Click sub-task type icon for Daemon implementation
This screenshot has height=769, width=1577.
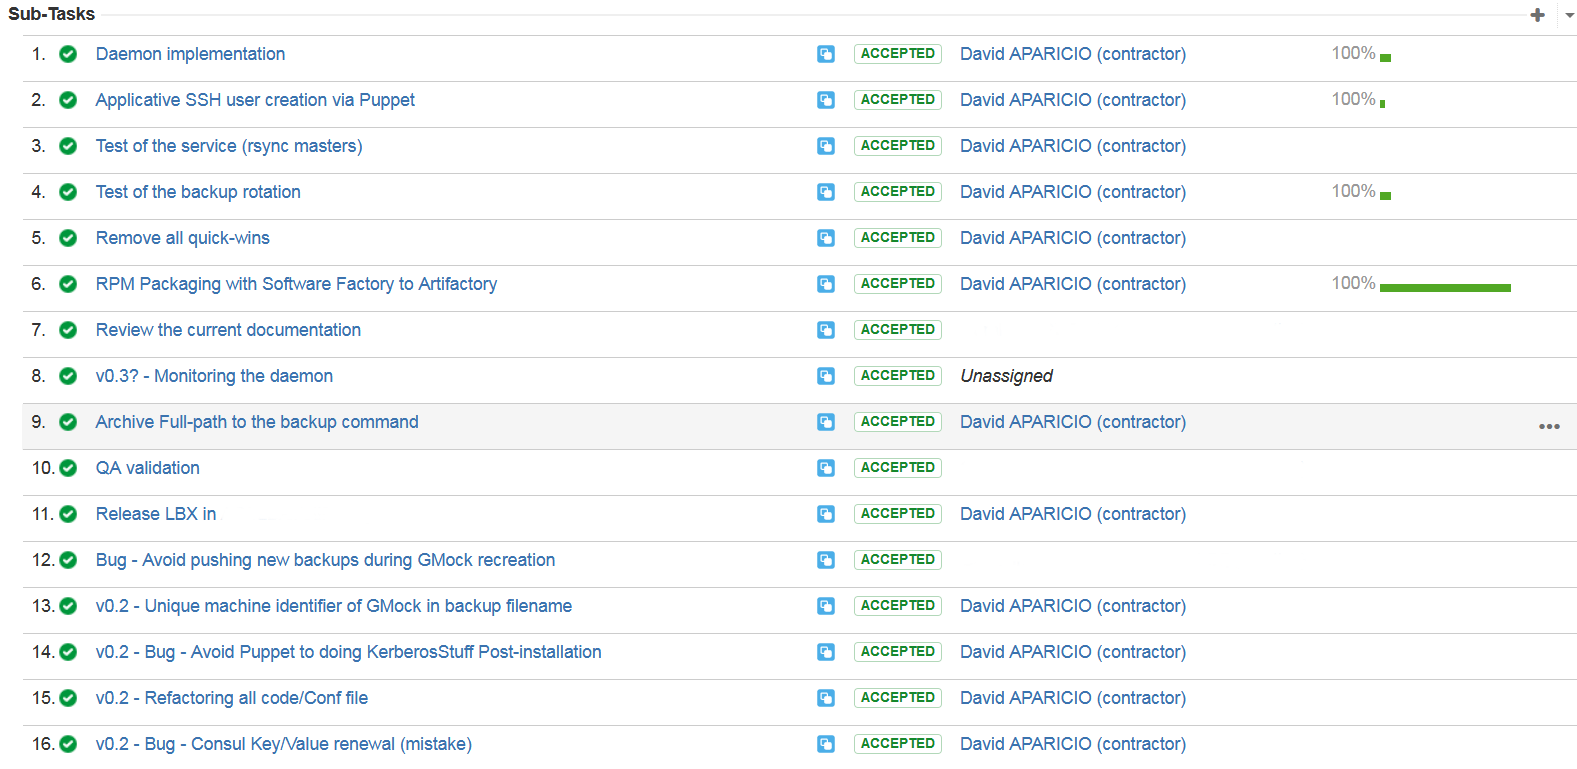[x=826, y=54]
